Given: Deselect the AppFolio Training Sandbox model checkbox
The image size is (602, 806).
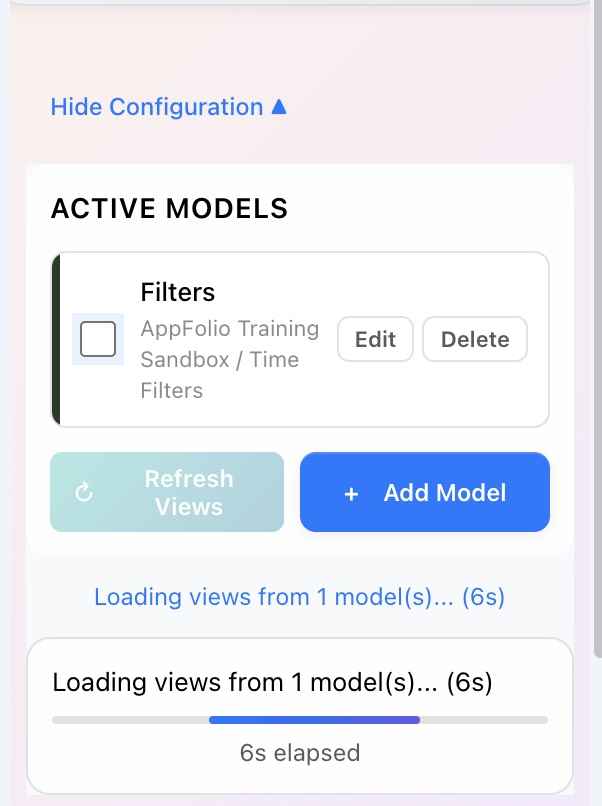Looking at the screenshot, I should 97,338.
